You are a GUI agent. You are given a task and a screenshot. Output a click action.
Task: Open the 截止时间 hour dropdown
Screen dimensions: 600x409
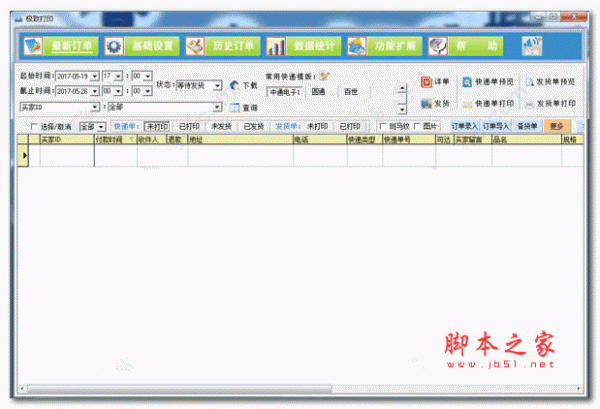tap(119, 91)
